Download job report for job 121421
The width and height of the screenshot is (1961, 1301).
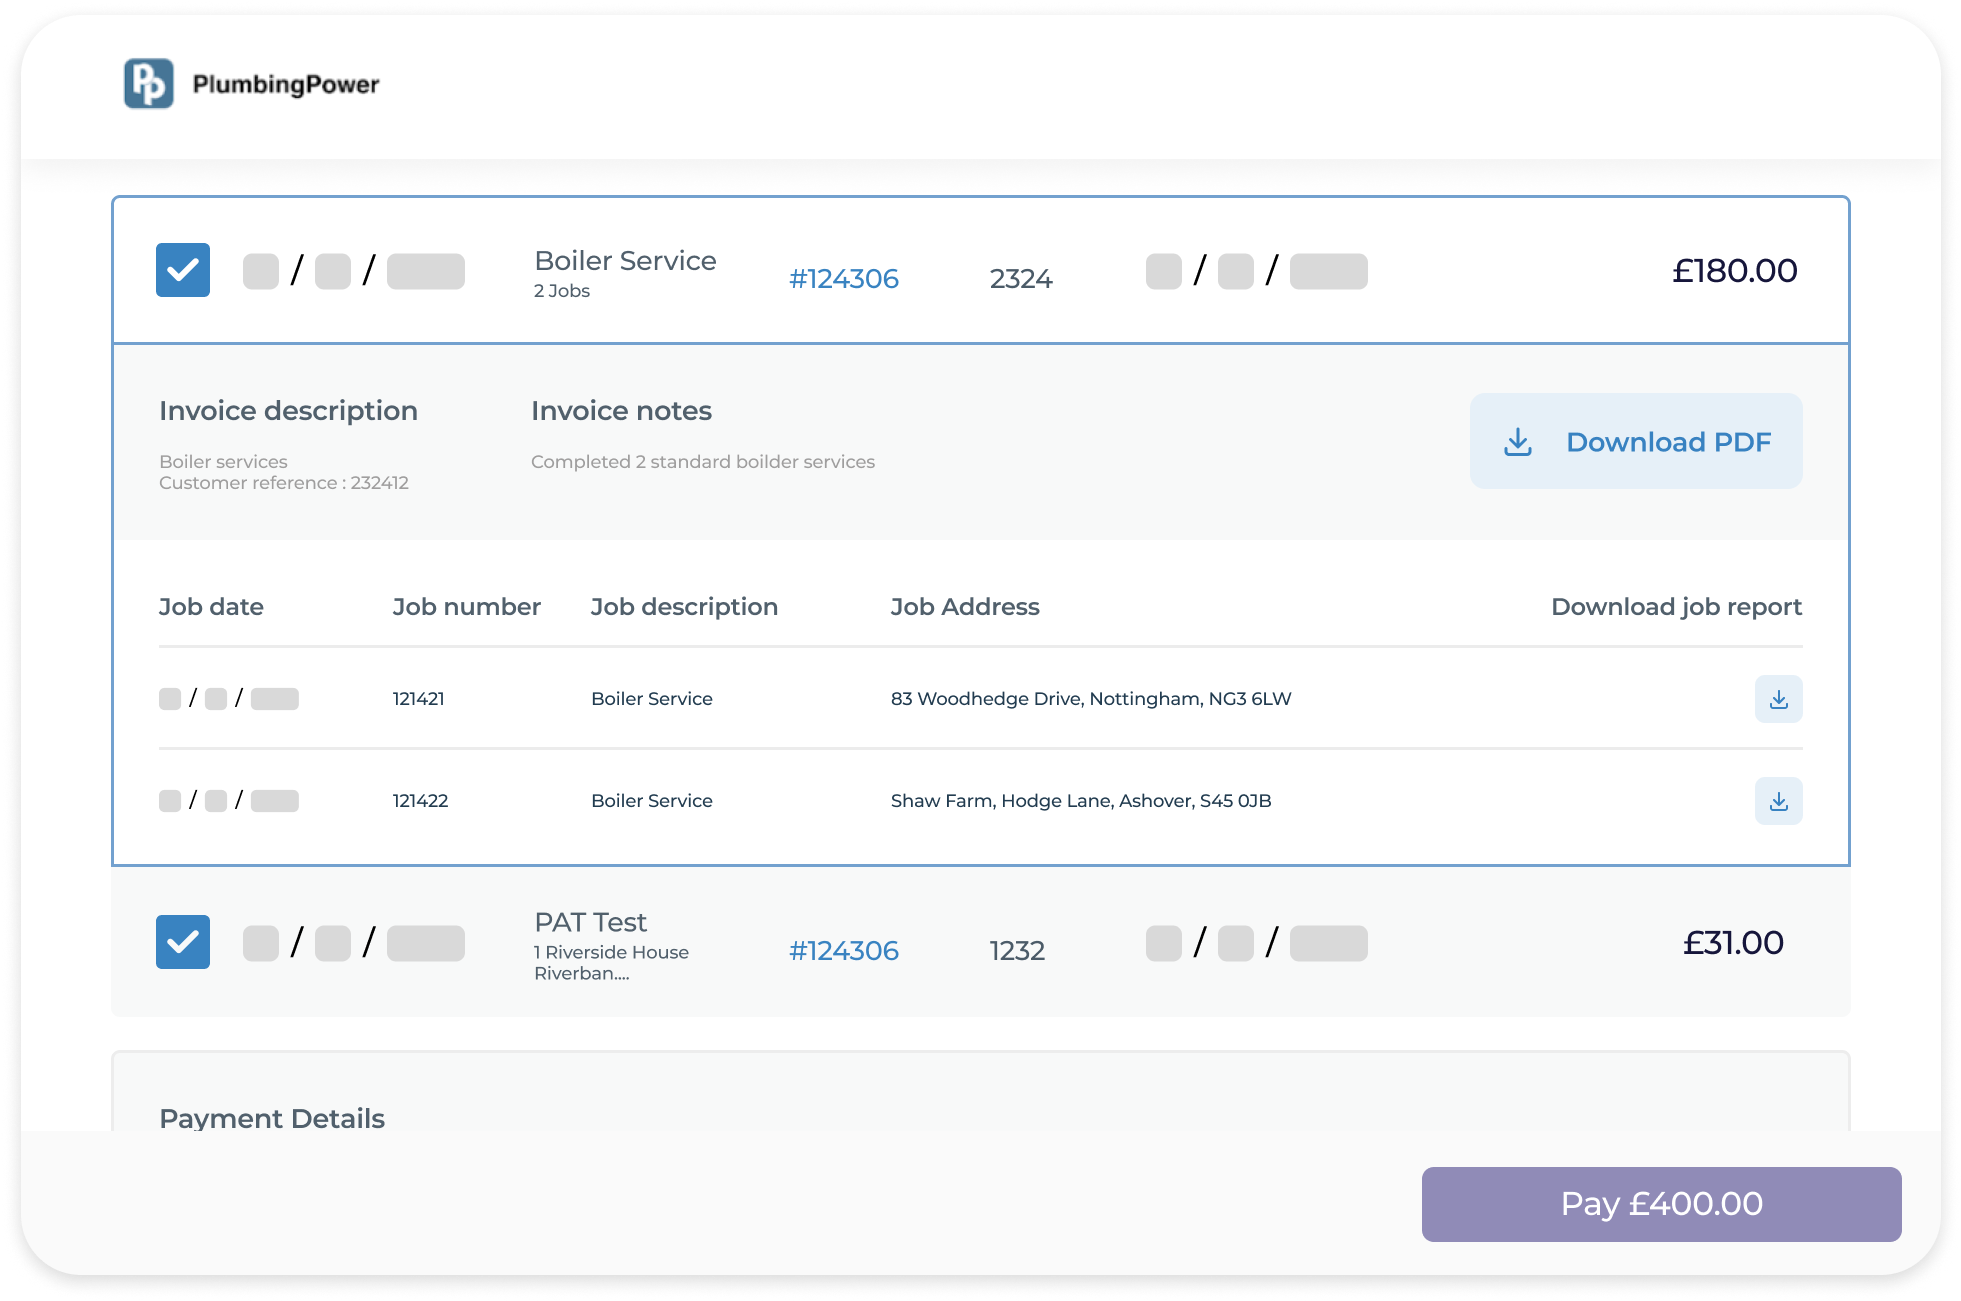coord(1778,699)
